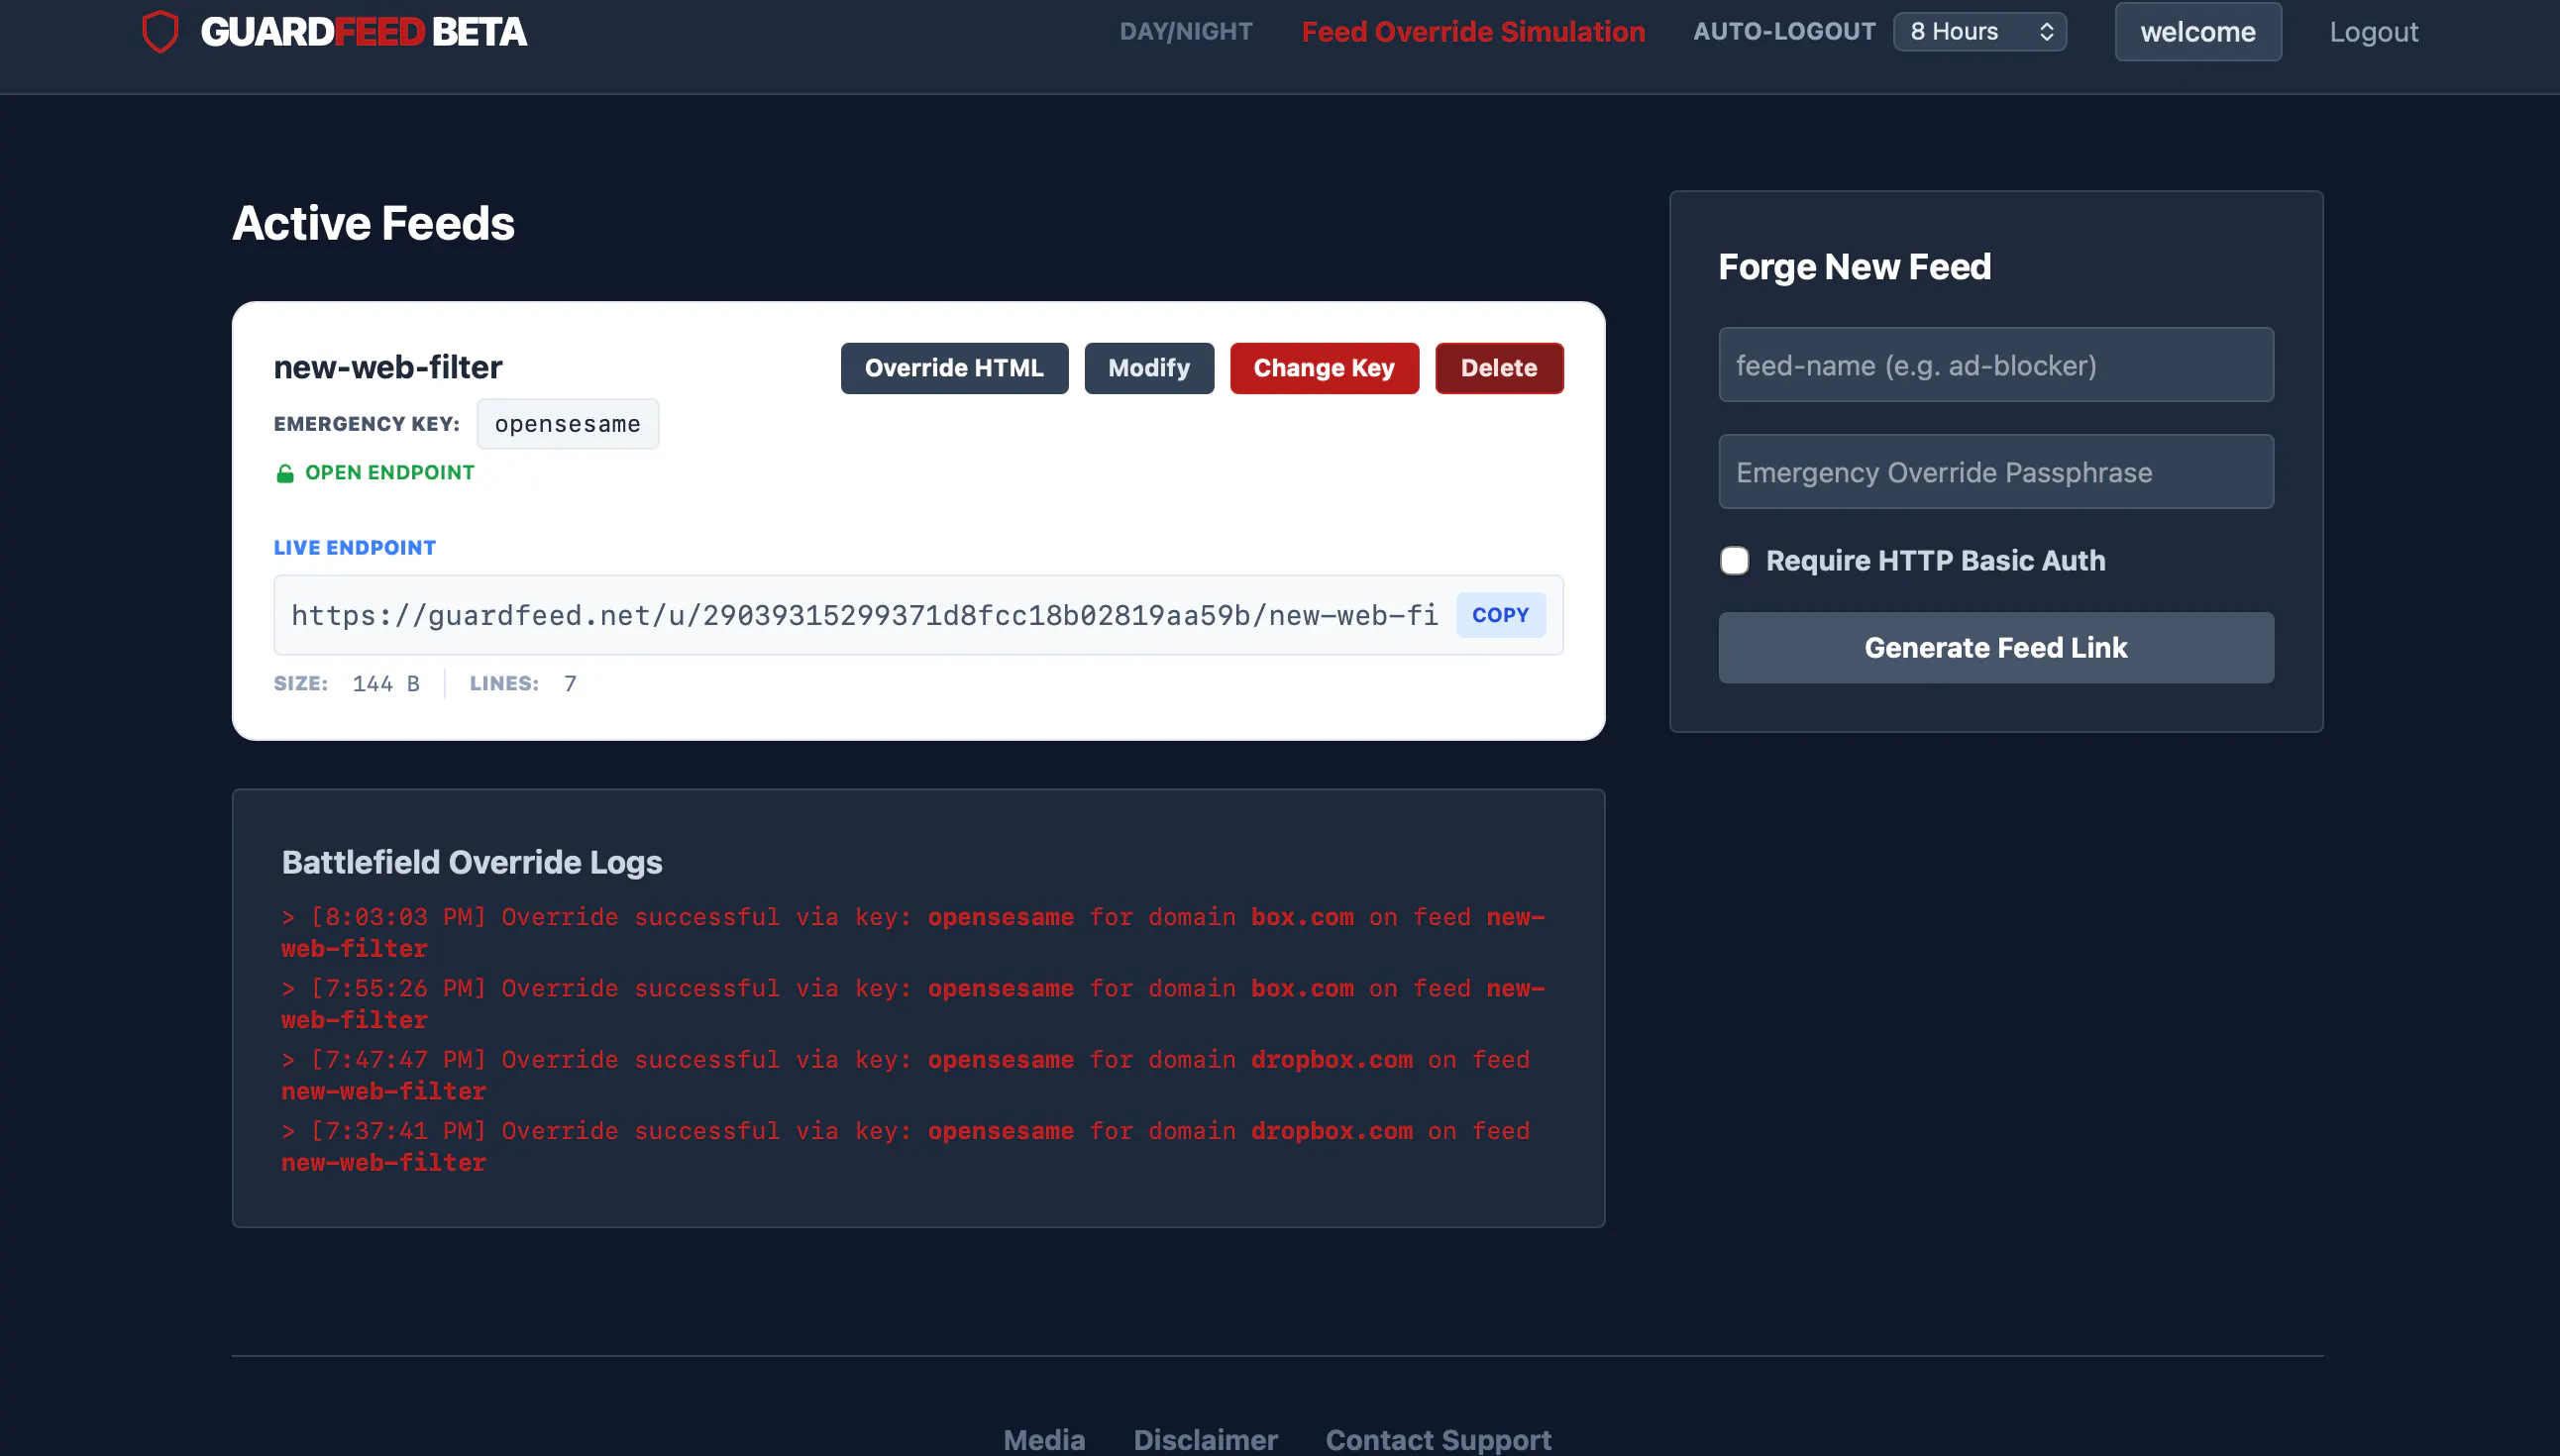Click the GUARDFEED BETA title text
The height and width of the screenshot is (1456, 2560).
363,32
